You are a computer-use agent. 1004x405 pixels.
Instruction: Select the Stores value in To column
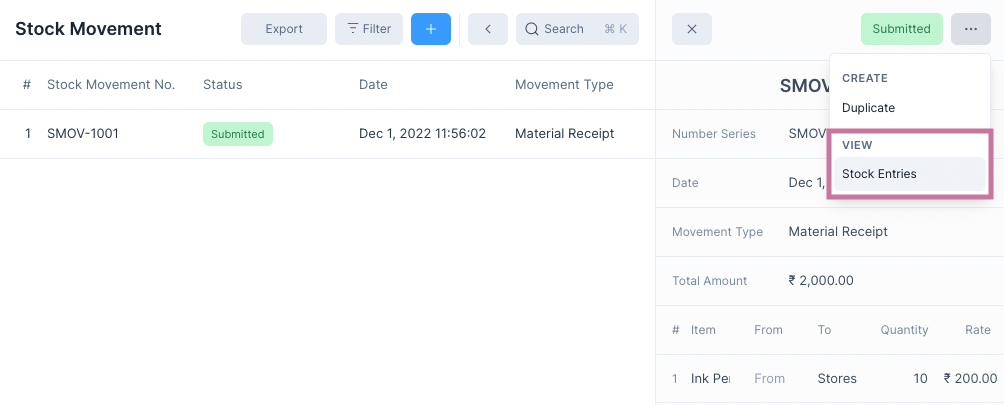[x=836, y=379]
